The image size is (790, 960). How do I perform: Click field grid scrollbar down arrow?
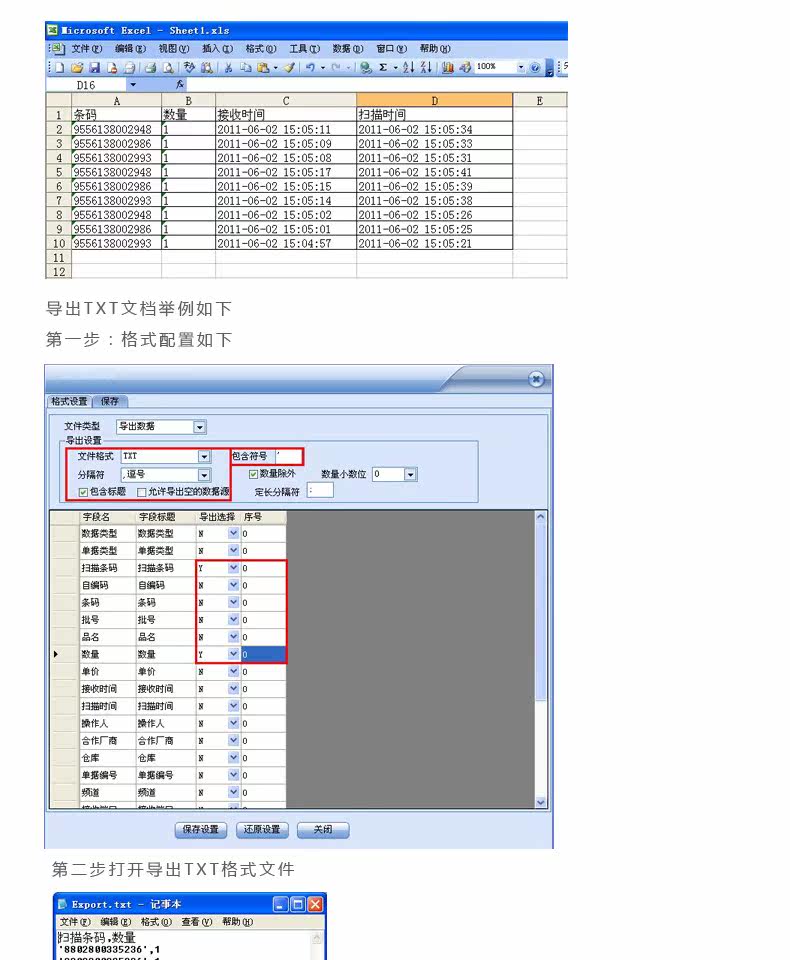(540, 802)
